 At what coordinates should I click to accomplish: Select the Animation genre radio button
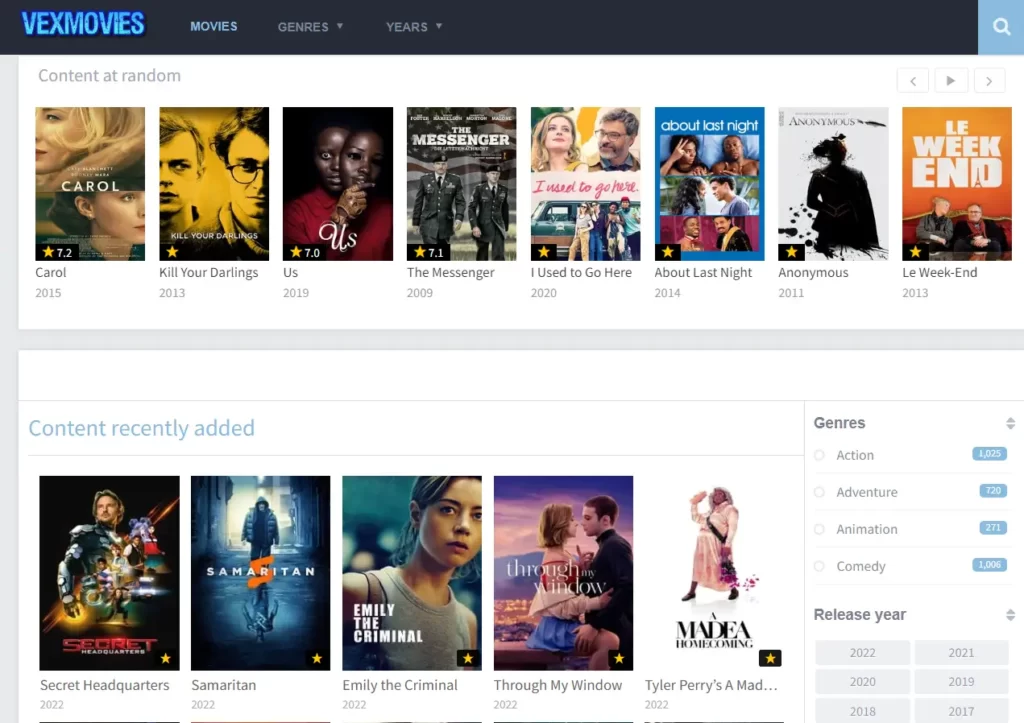pos(820,529)
